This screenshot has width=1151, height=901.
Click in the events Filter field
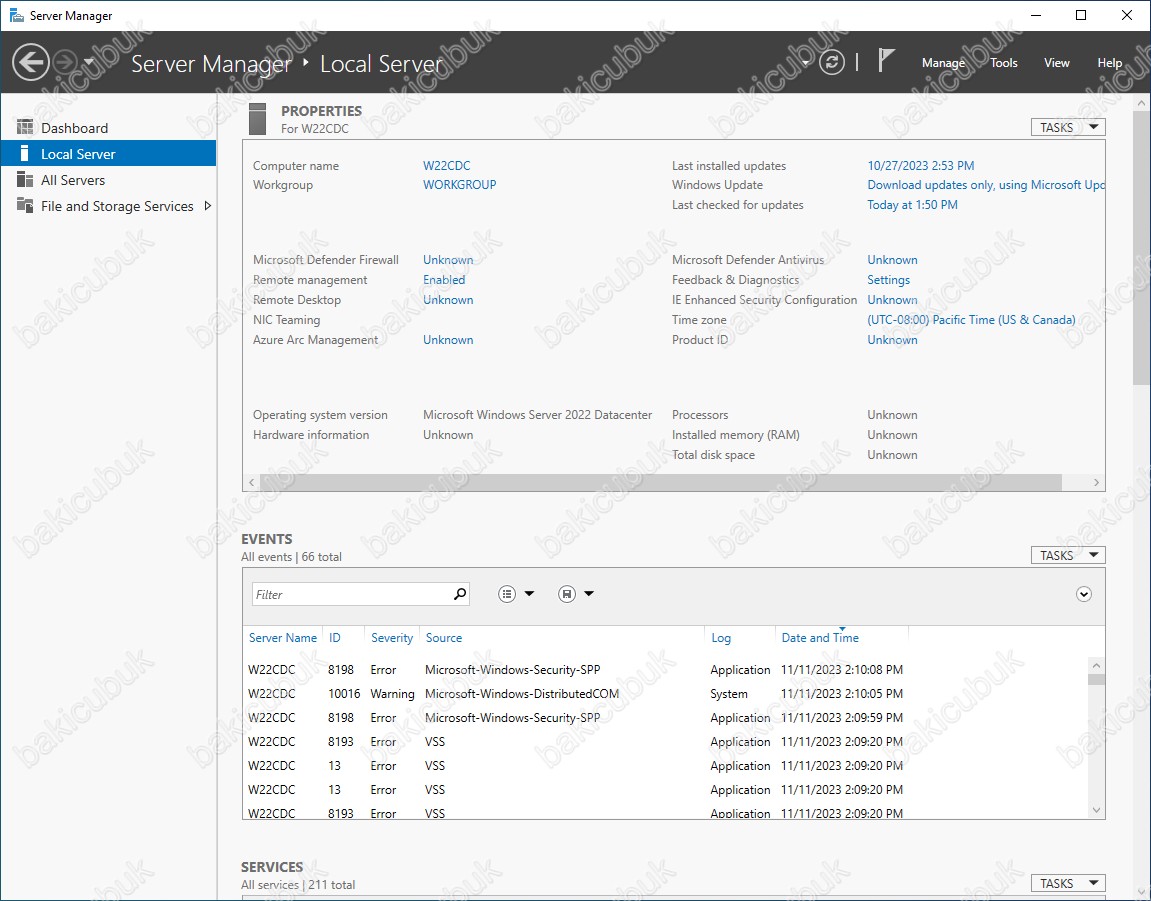[351, 594]
